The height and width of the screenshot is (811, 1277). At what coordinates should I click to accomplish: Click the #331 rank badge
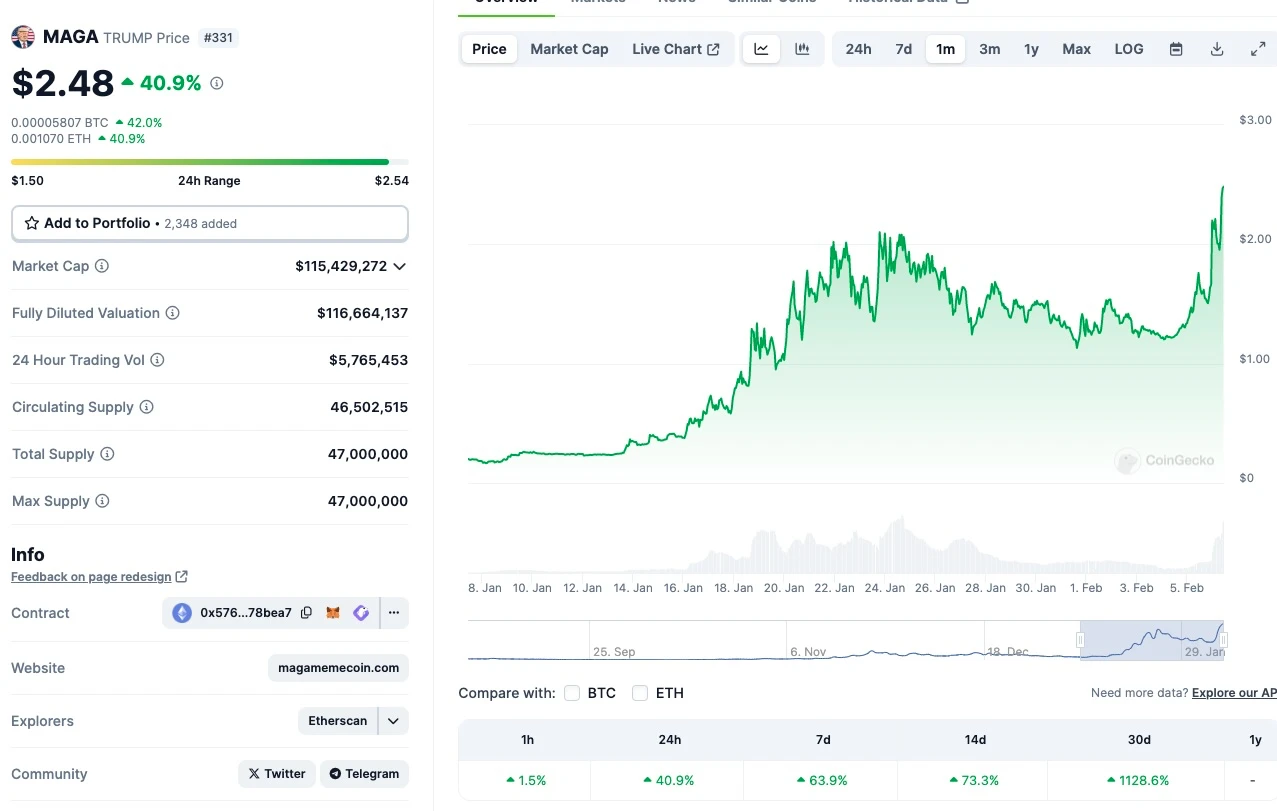click(x=218, y=38)
